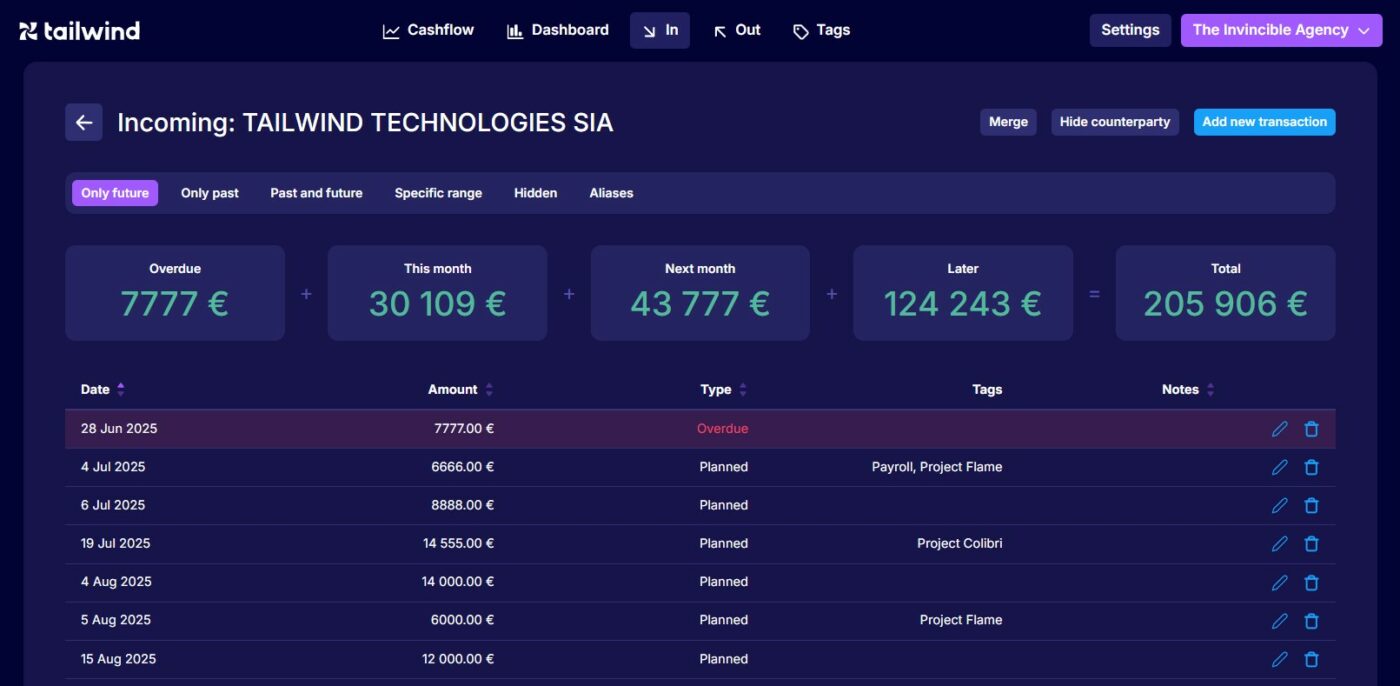Click the Project Colibri tag cell
1400x686 pixels.
[x=960, y=544]
